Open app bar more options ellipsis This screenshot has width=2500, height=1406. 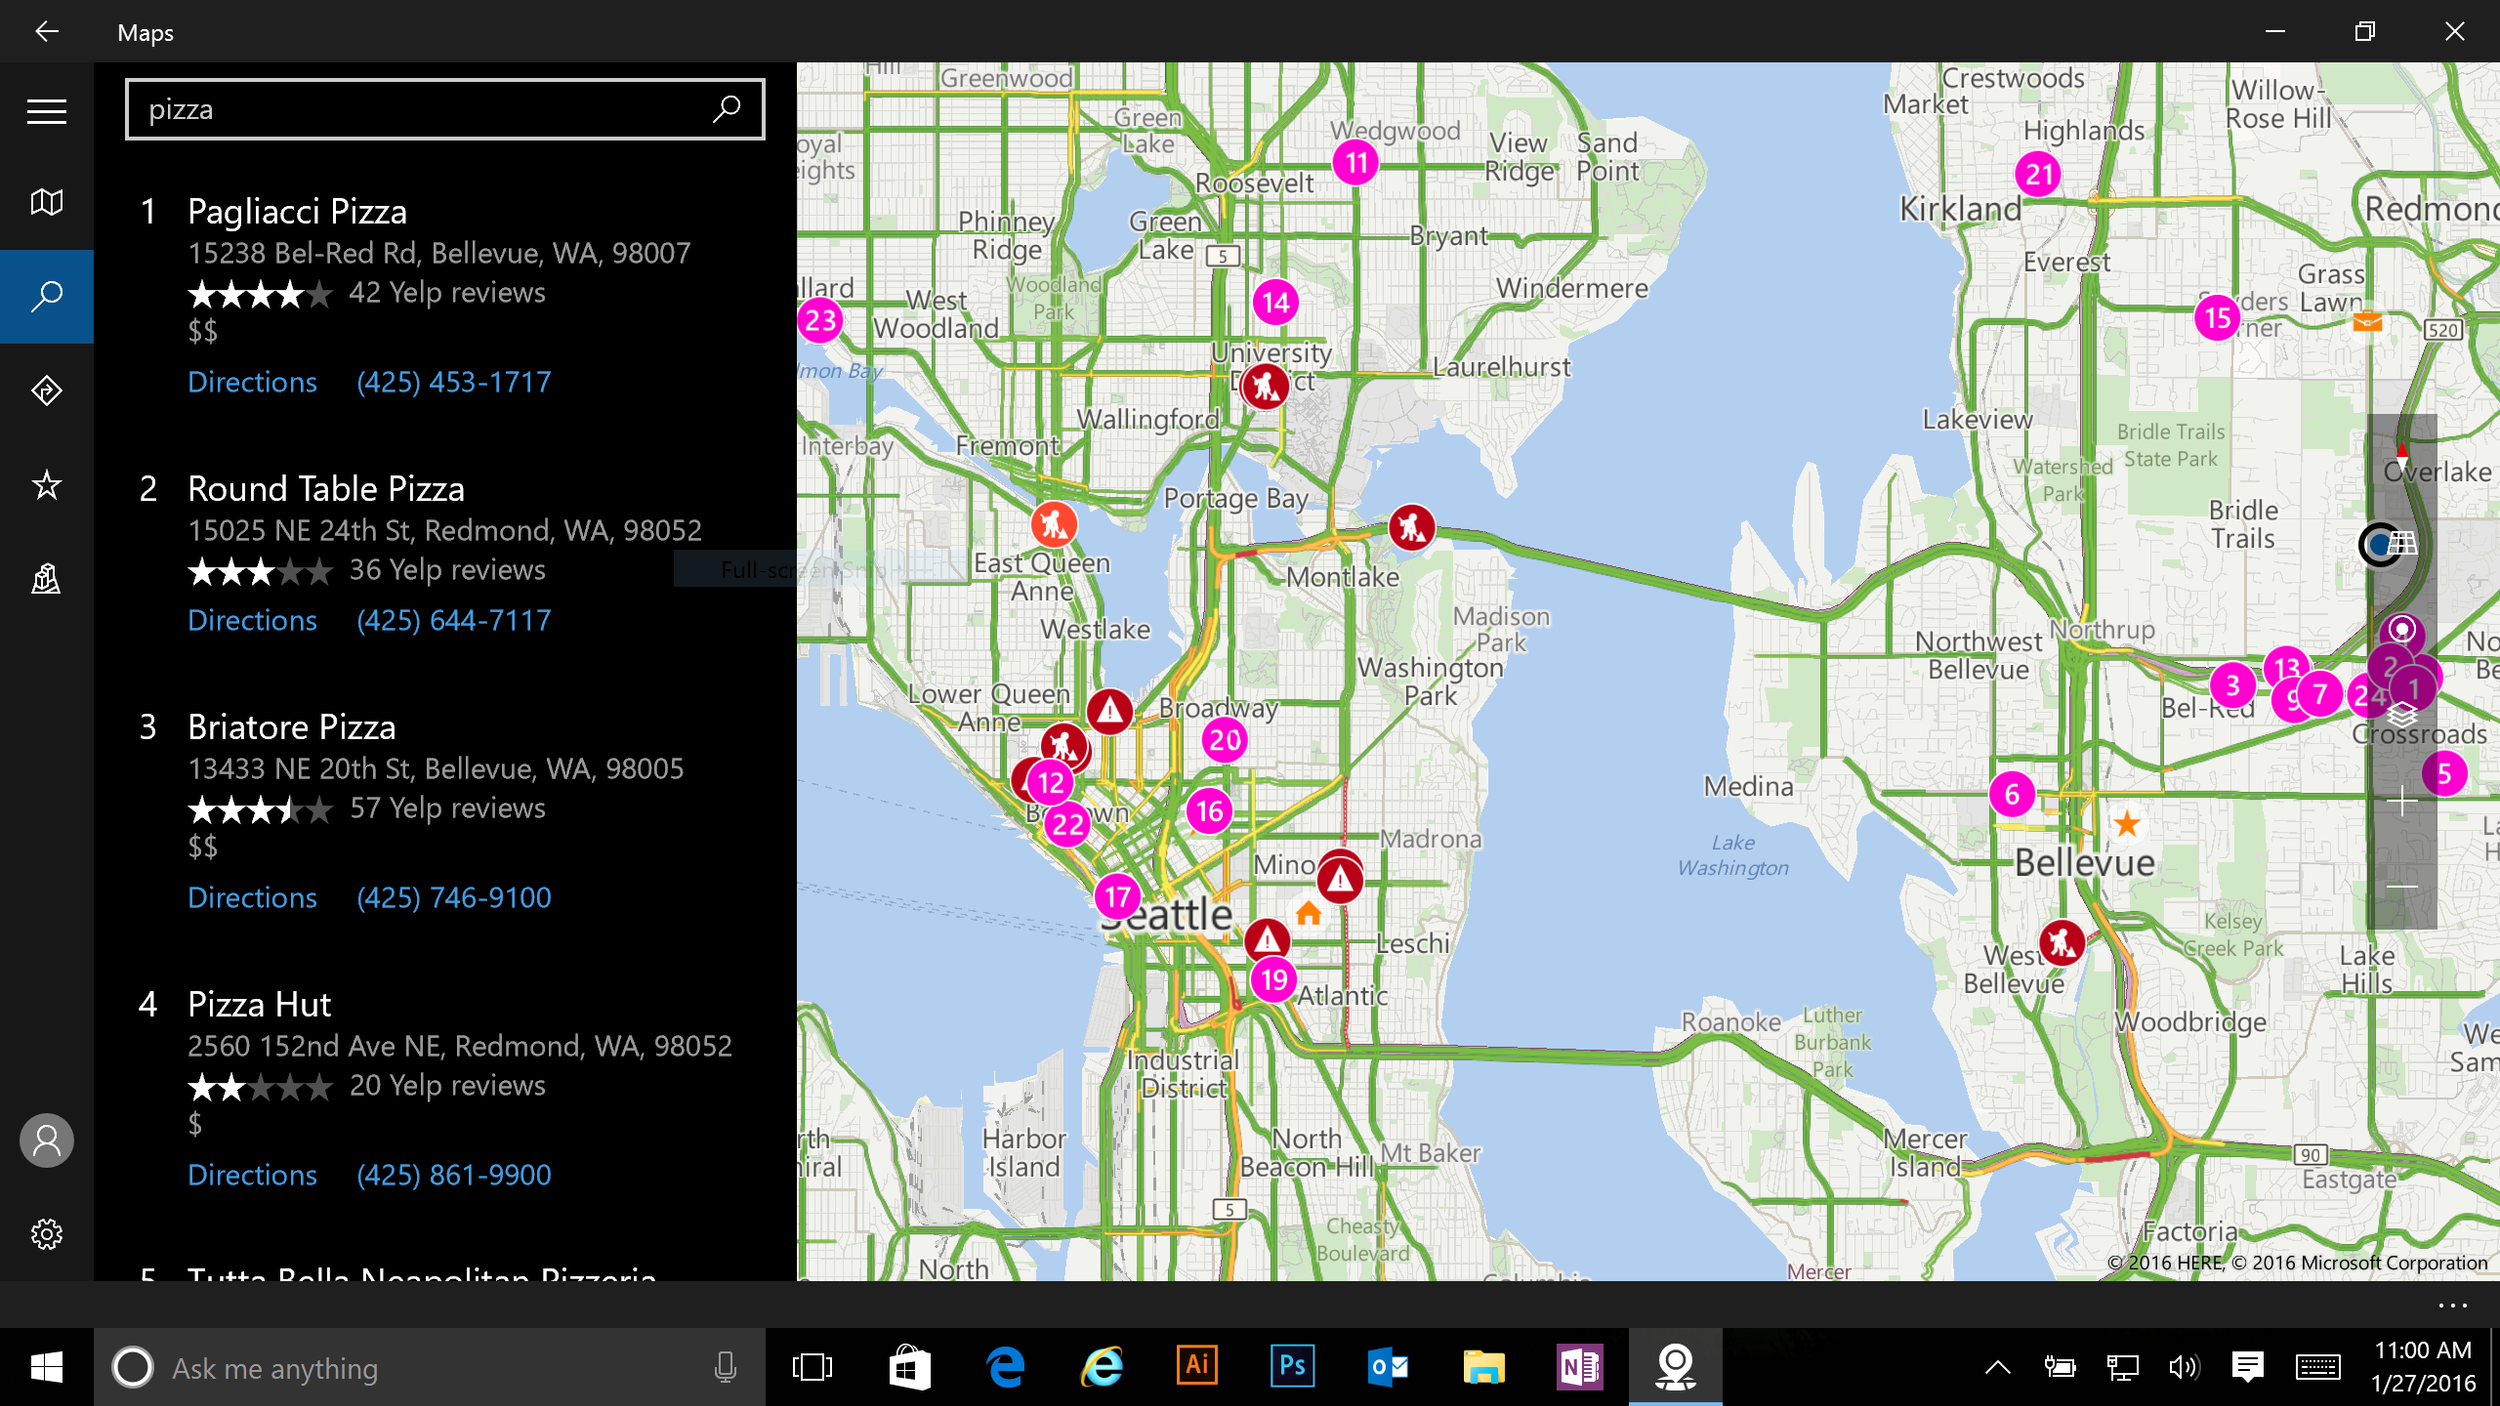(x=2452, y=1305)
